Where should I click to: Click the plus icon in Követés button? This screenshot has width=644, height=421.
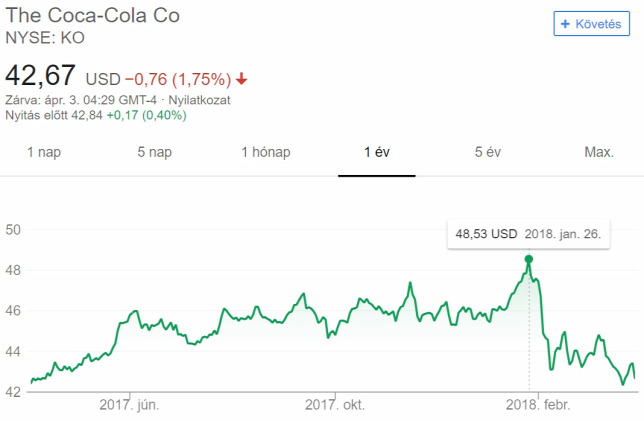565,24
